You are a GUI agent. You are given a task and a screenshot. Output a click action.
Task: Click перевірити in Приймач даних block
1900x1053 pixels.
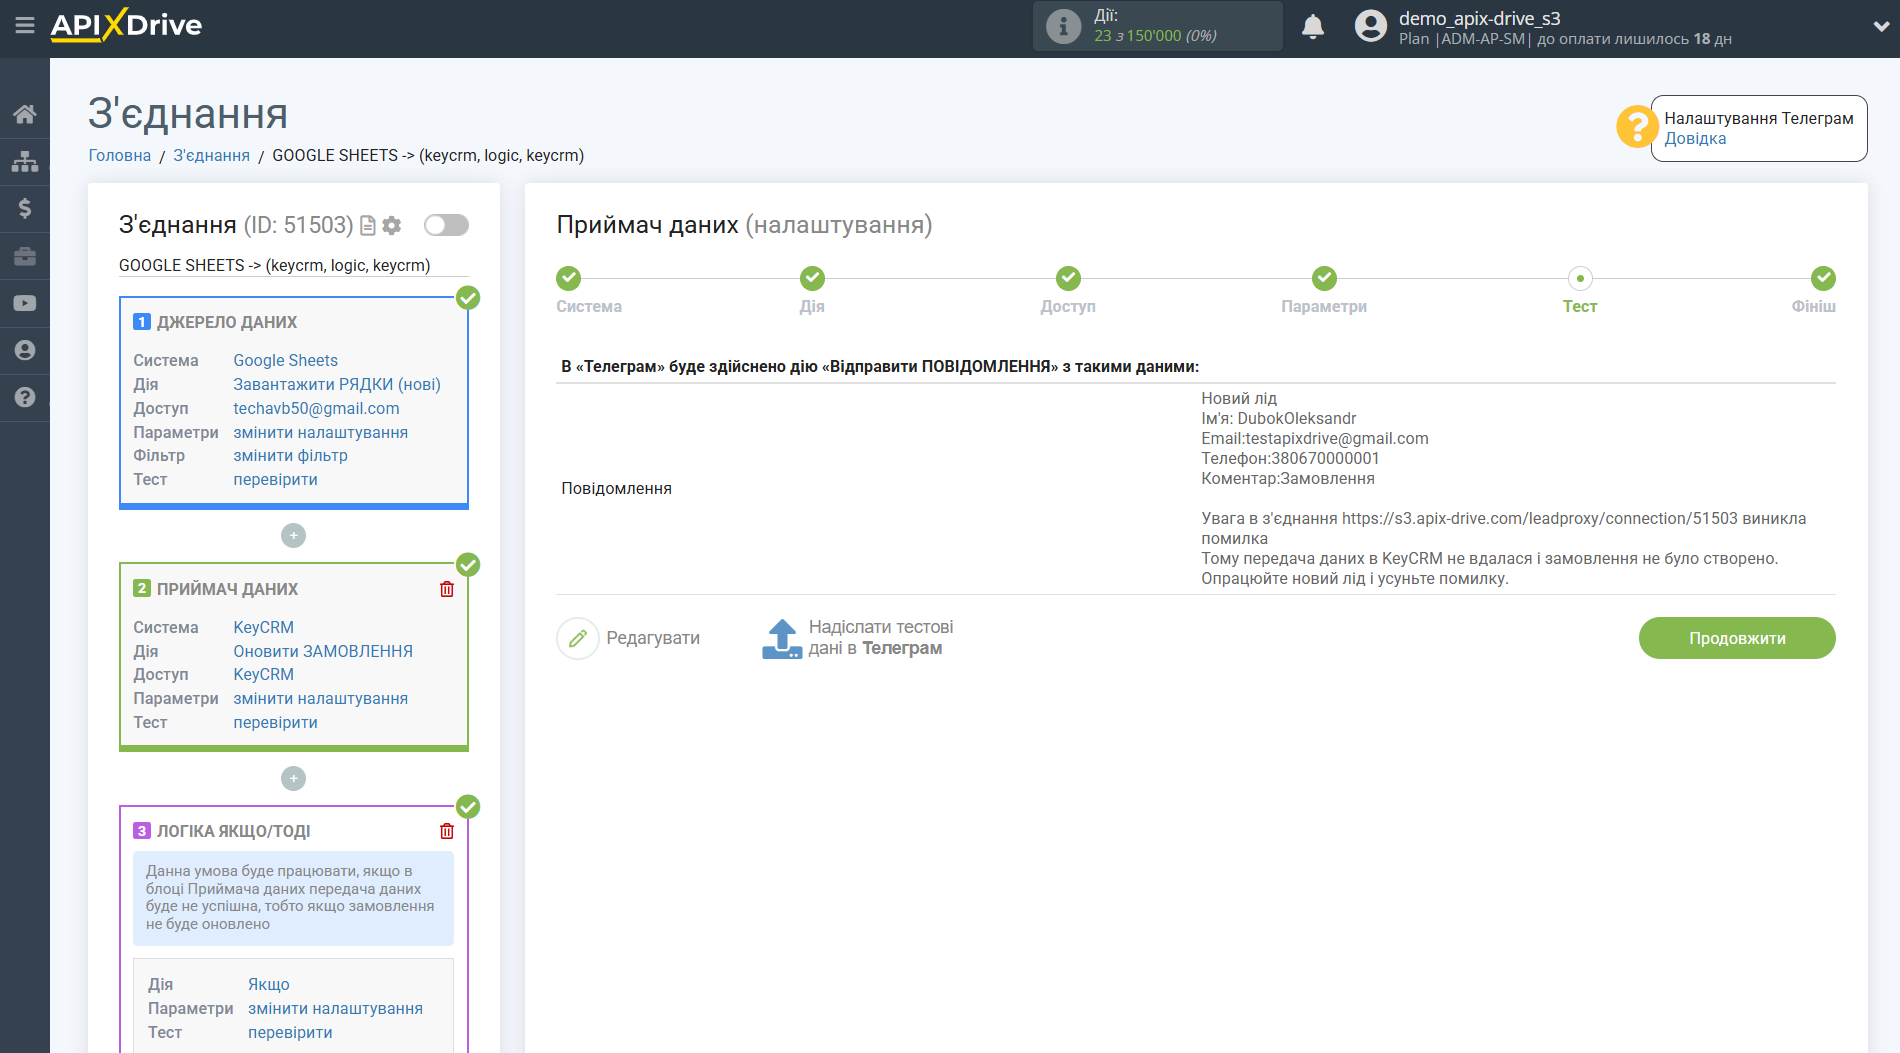276,722
